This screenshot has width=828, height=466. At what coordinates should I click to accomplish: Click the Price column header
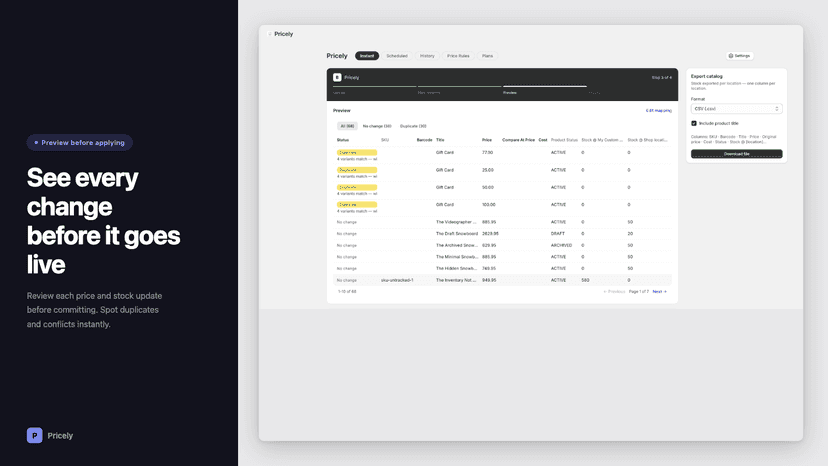pyautogui.click(x=487, y=140)
